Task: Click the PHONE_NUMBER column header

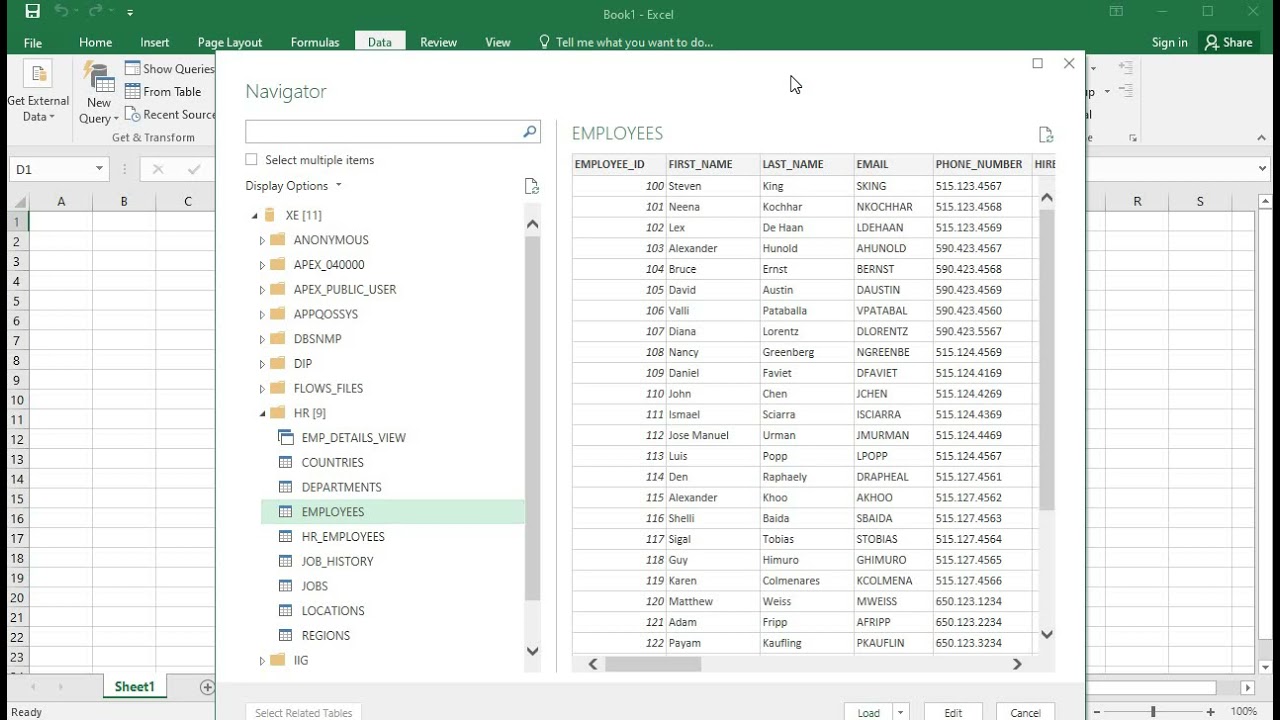Action: coord(980,164)
